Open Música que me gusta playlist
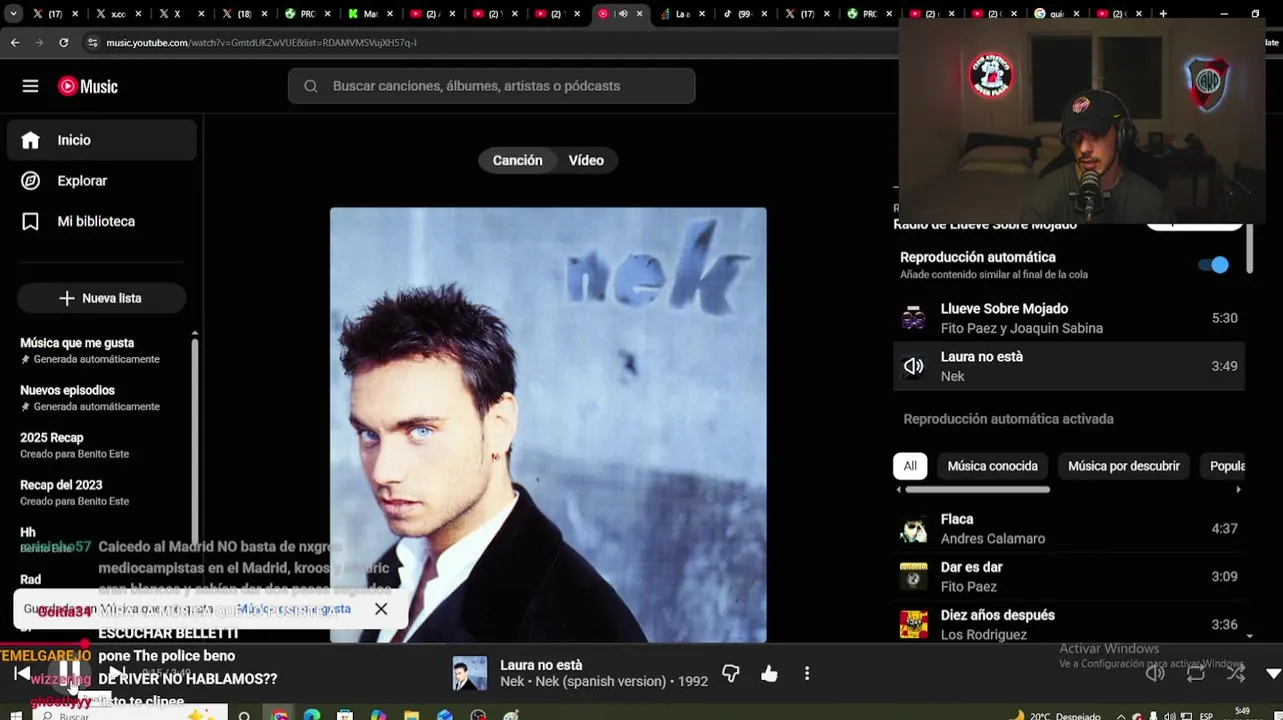Image resolution: width=1283 pixels, height=720 pixels. tap(90, 350)
